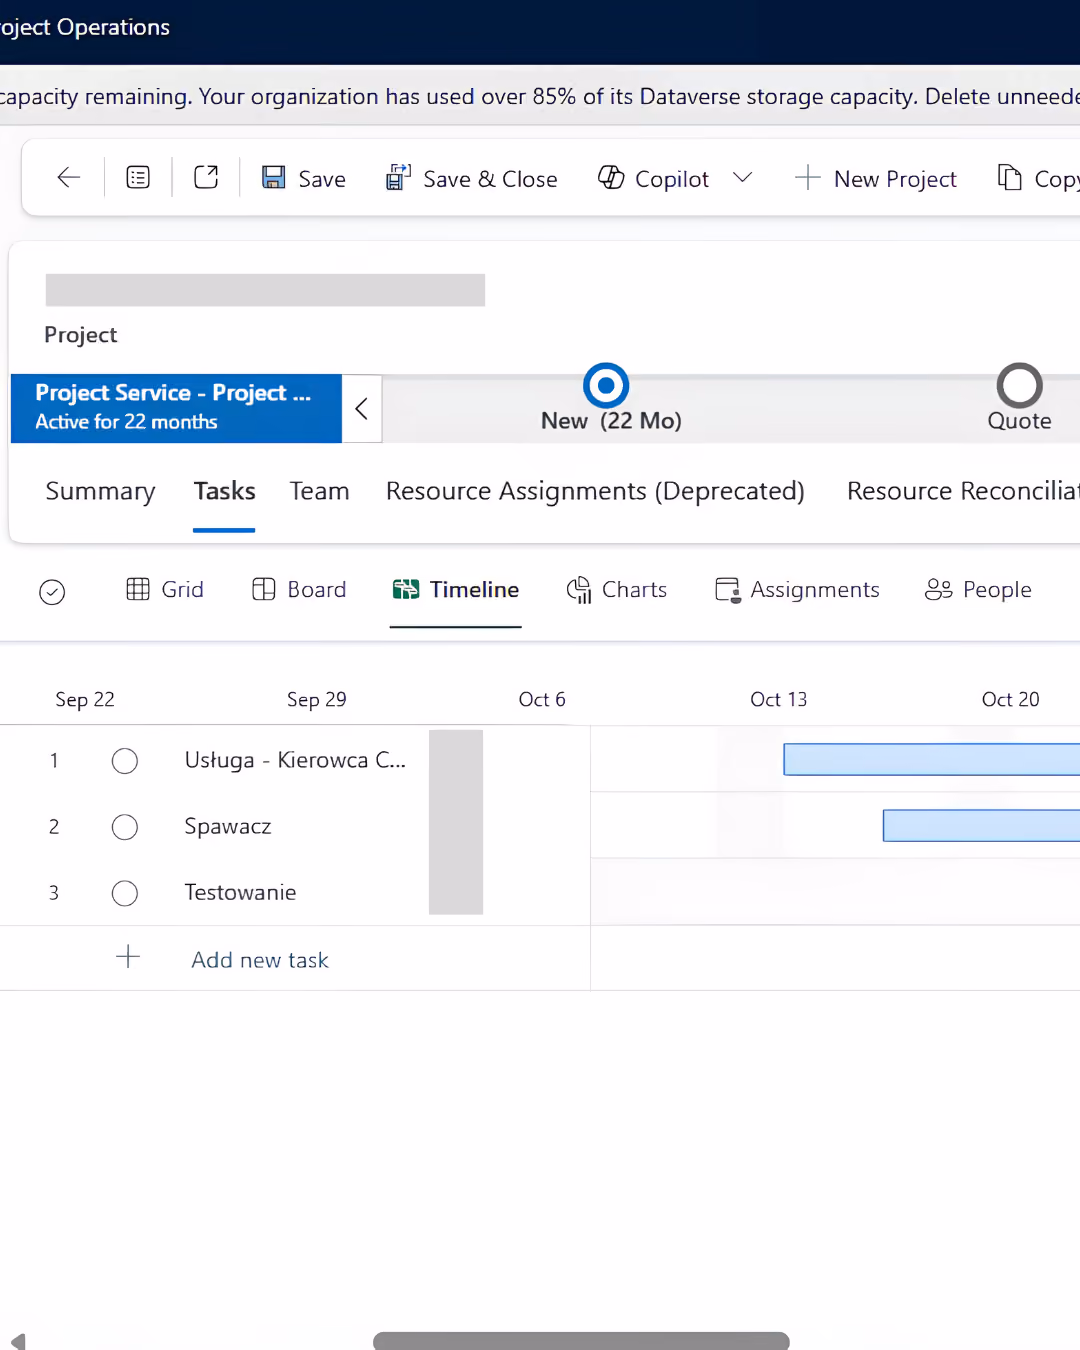Create a New Project
Screen dimensions: 1080x1350
(875, 178)
